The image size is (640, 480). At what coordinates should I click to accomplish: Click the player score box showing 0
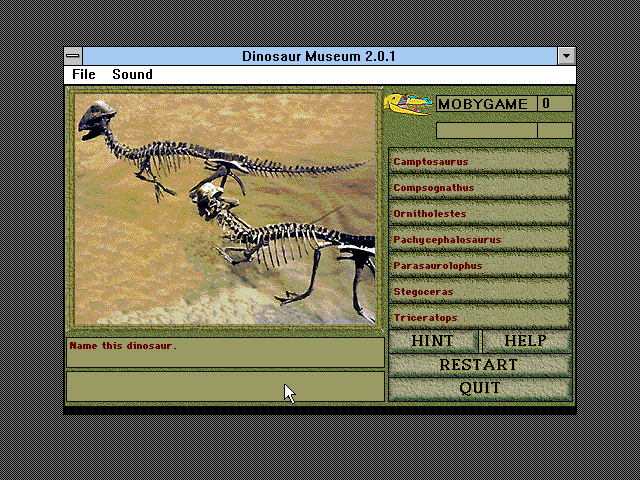pos(555,104)
